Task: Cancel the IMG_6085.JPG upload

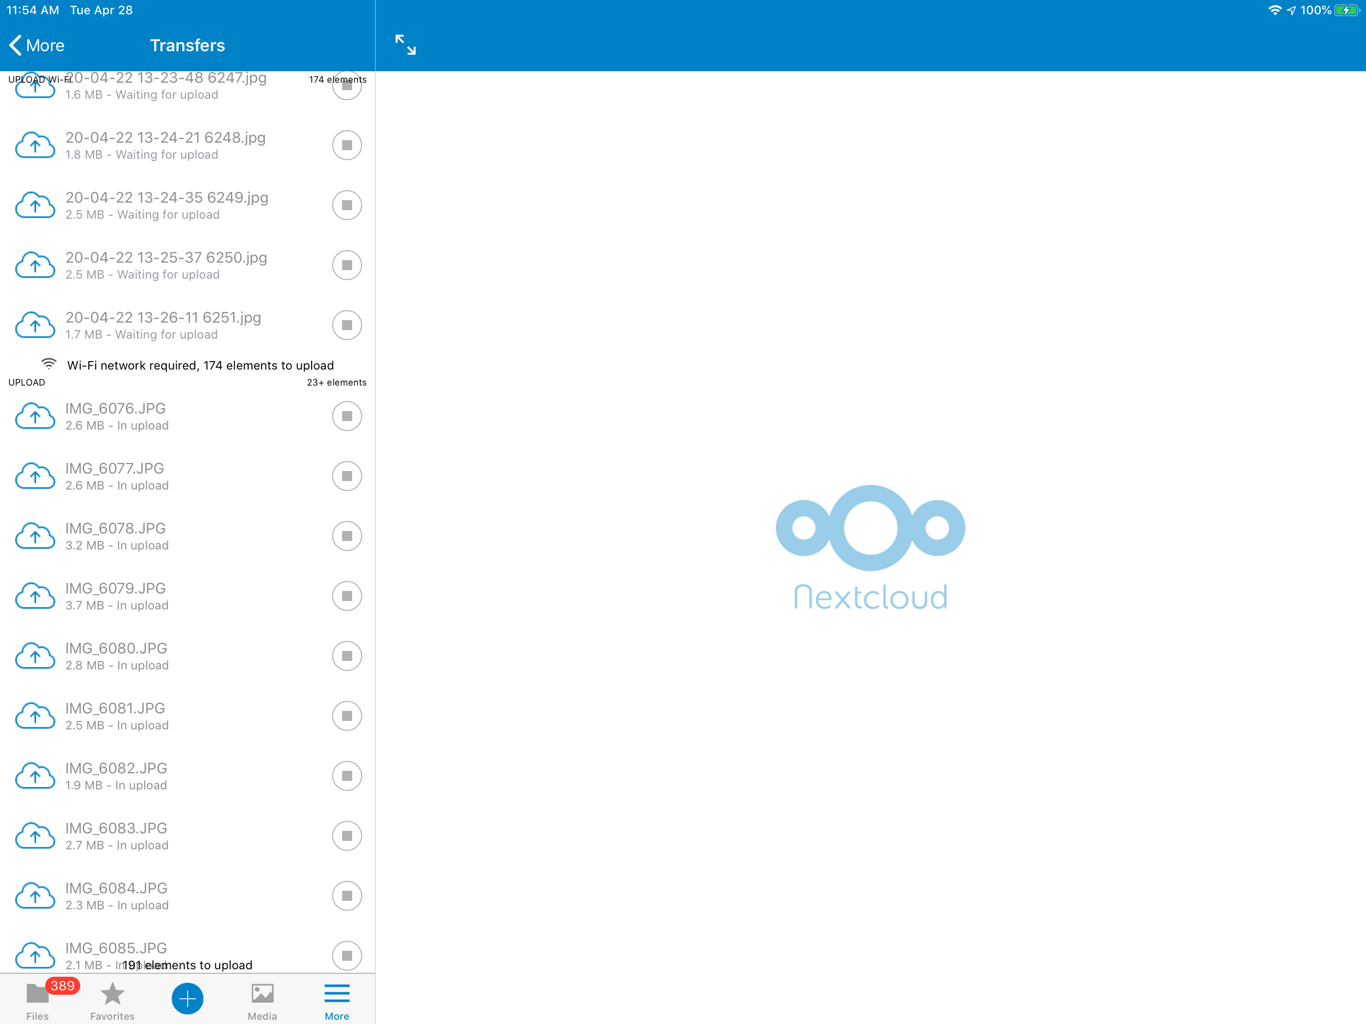Action: tap(347, 956)
